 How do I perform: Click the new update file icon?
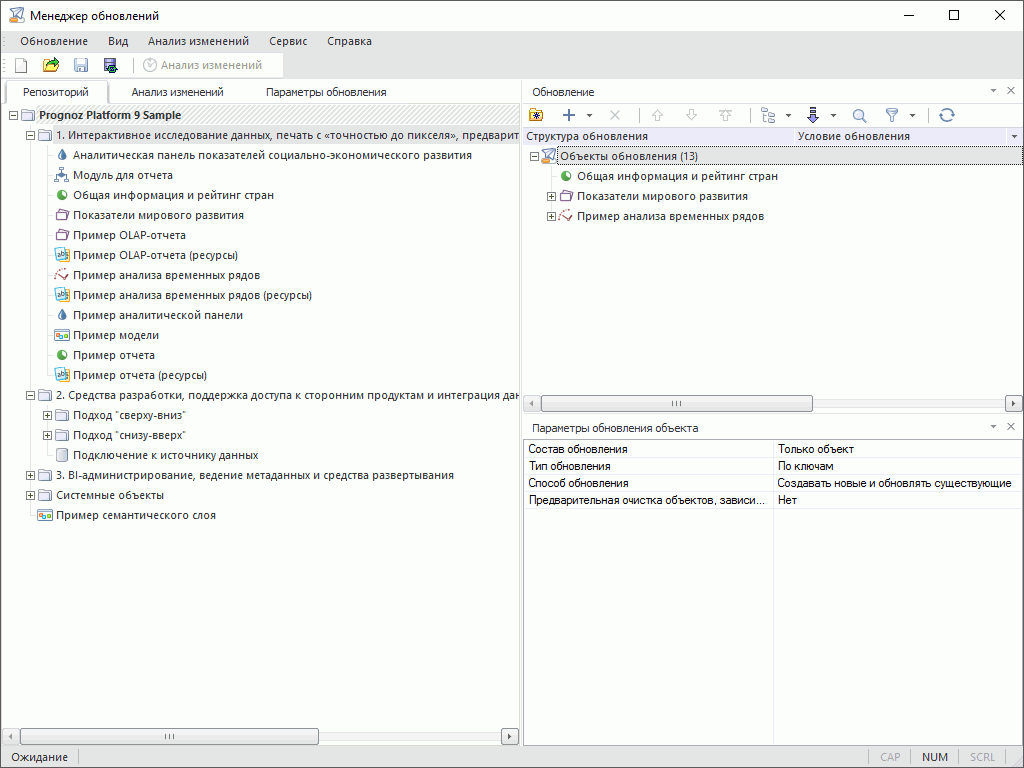[x=21, y=65]
